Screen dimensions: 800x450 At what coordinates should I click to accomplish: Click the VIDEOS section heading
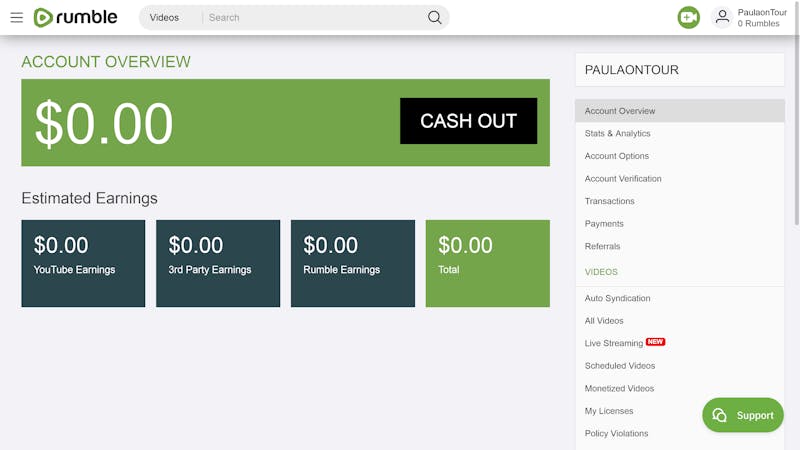click(x=601, y=272)
